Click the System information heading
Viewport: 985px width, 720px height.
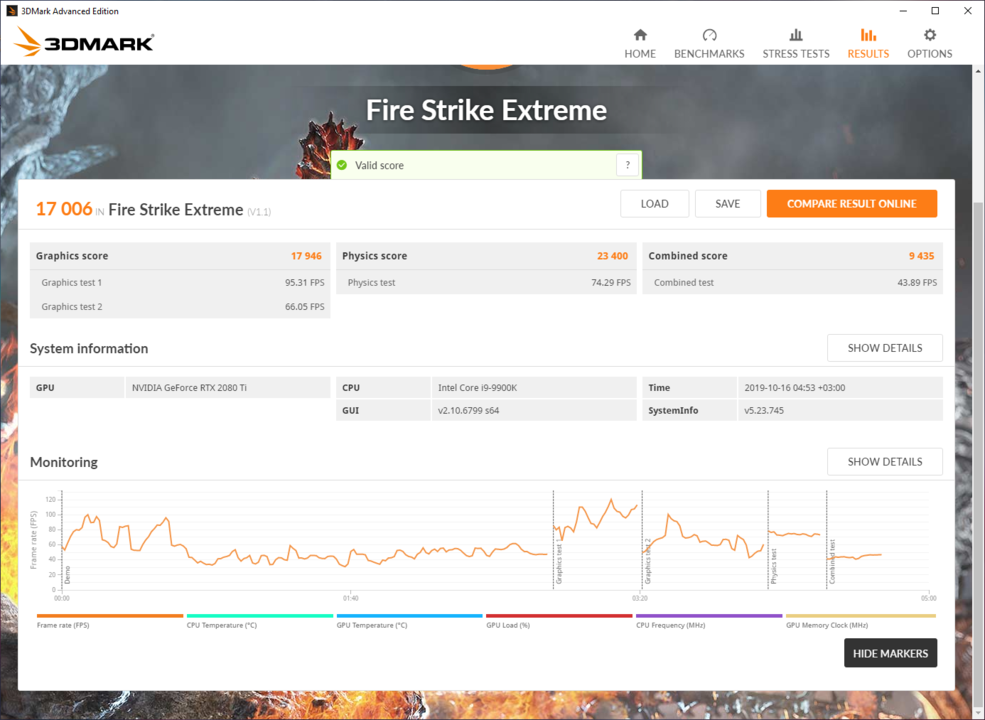[x=89, y=348]
